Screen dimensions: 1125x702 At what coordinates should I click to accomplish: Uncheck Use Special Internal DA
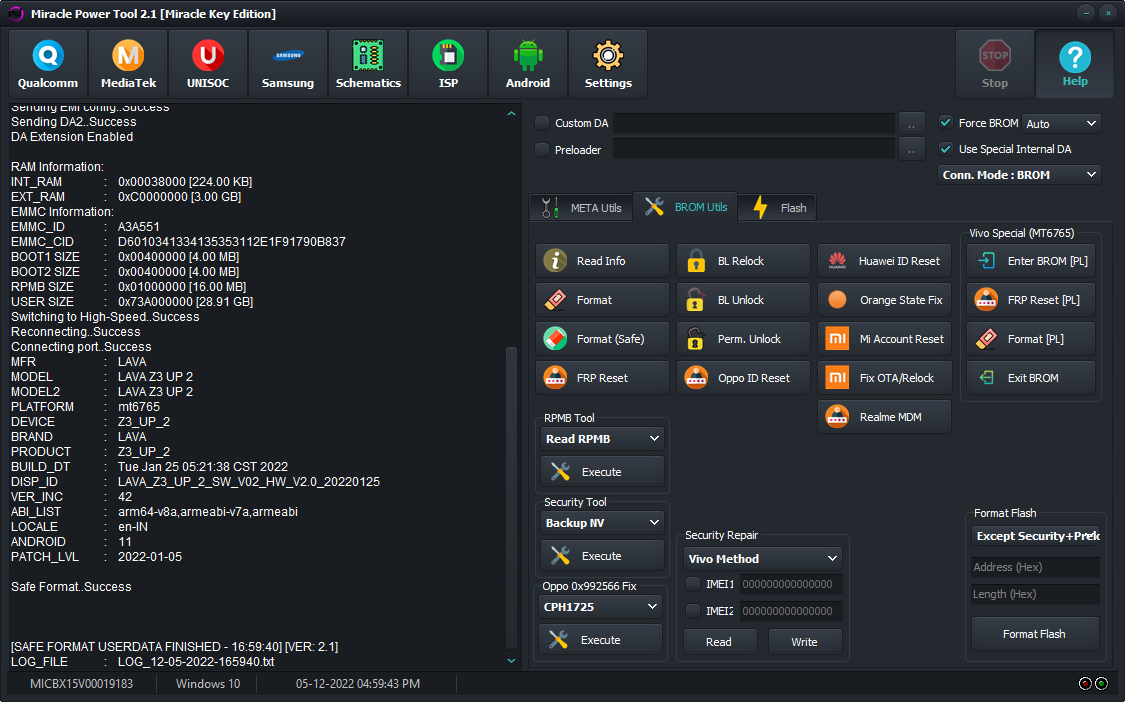pos(946,149)
